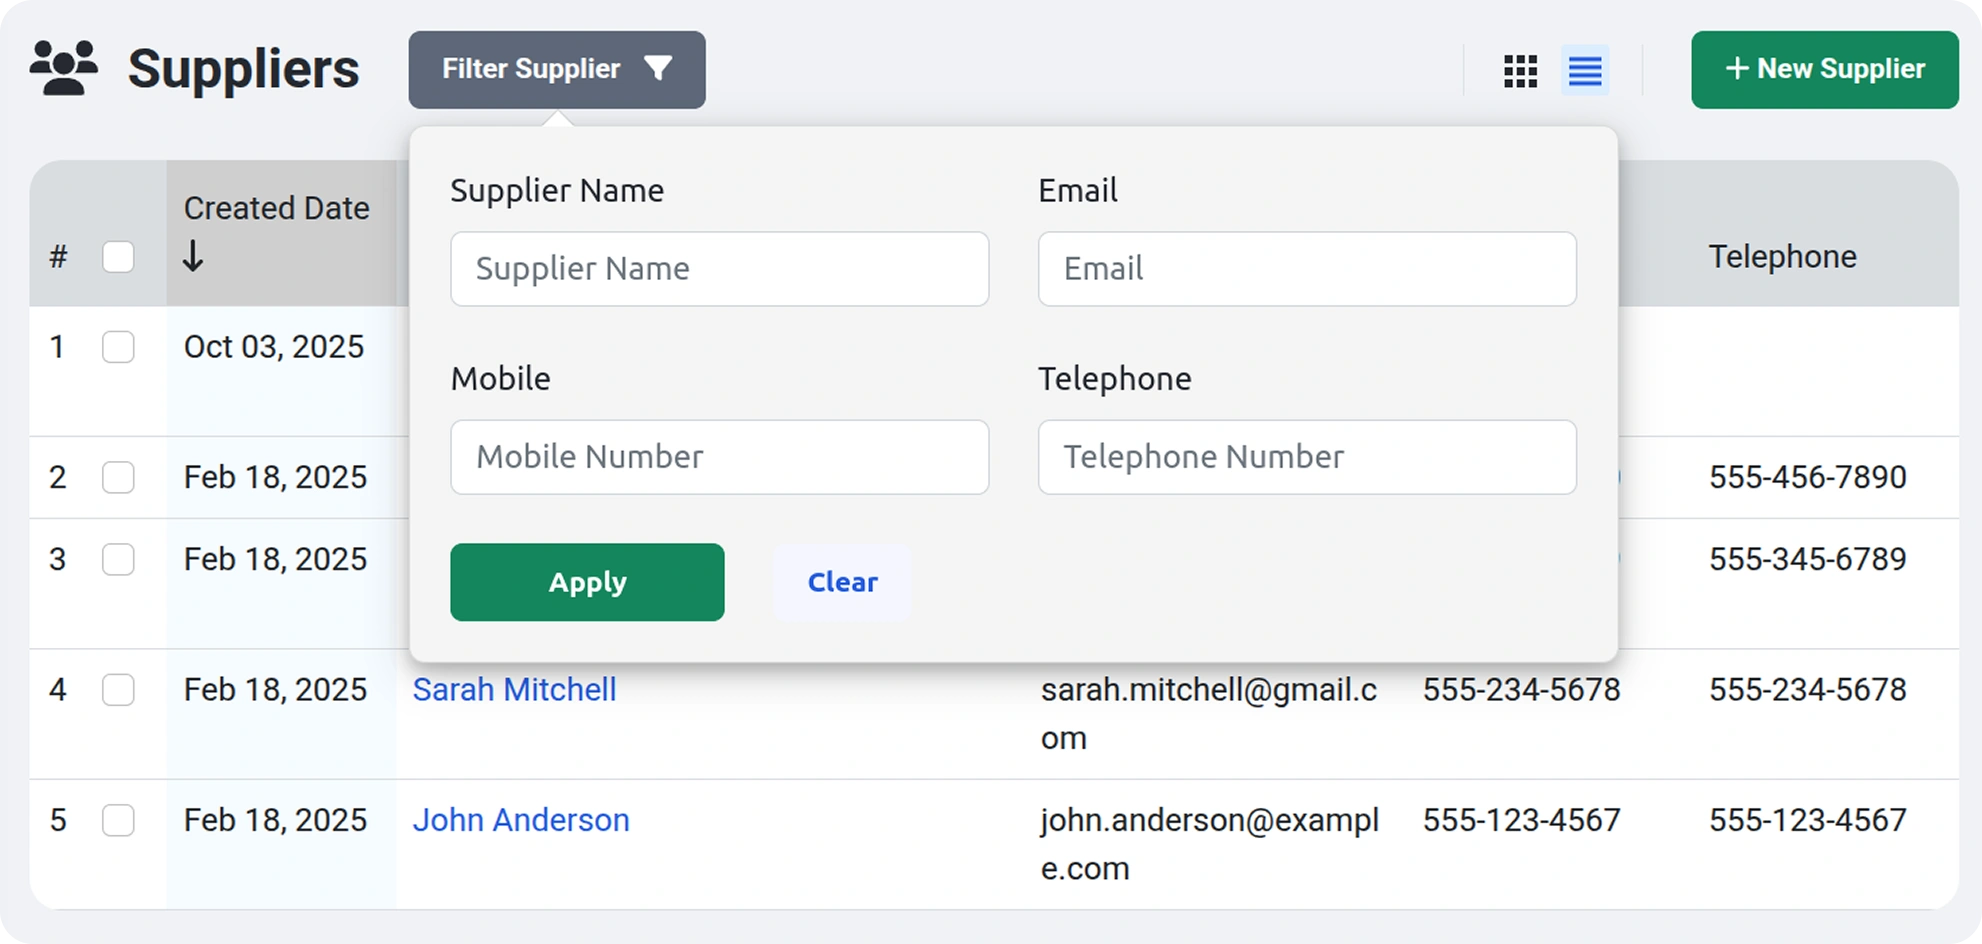This screenshot has width=1982, height=944.
Task: Open Sarah Mitchell's supplier details
Action: point(514,689)
